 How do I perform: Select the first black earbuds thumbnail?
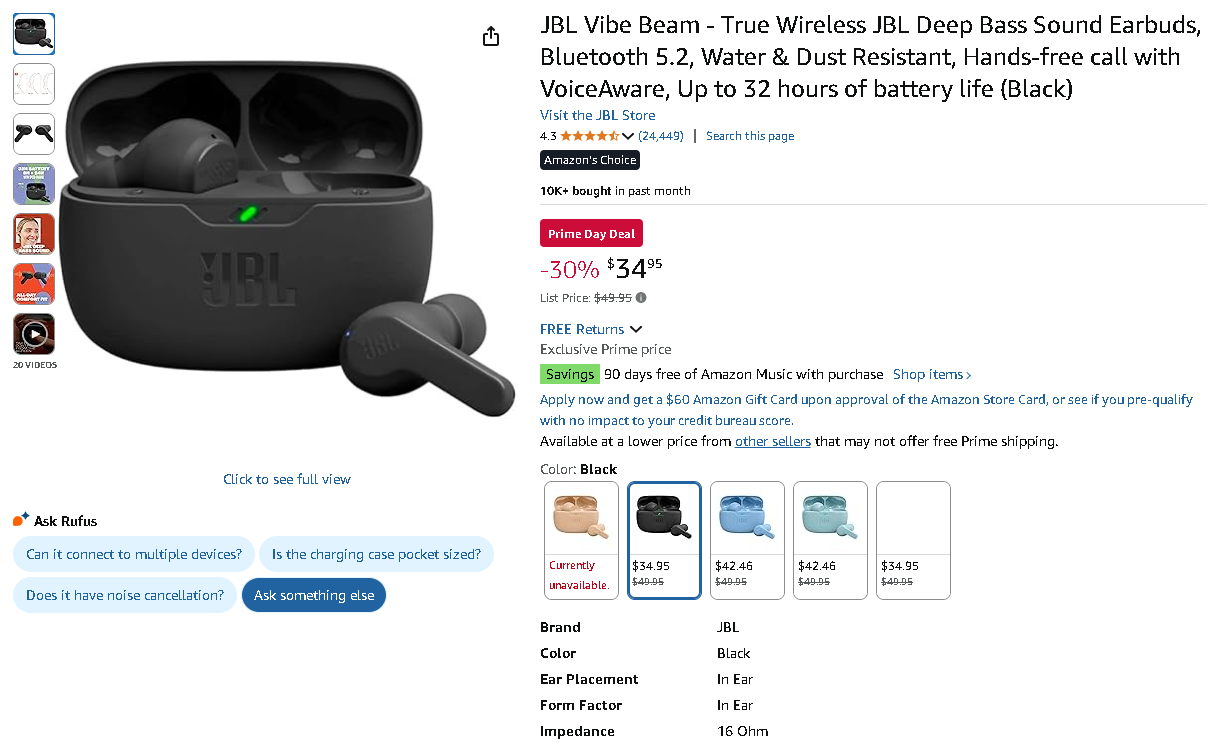click(x=34, y=34)
